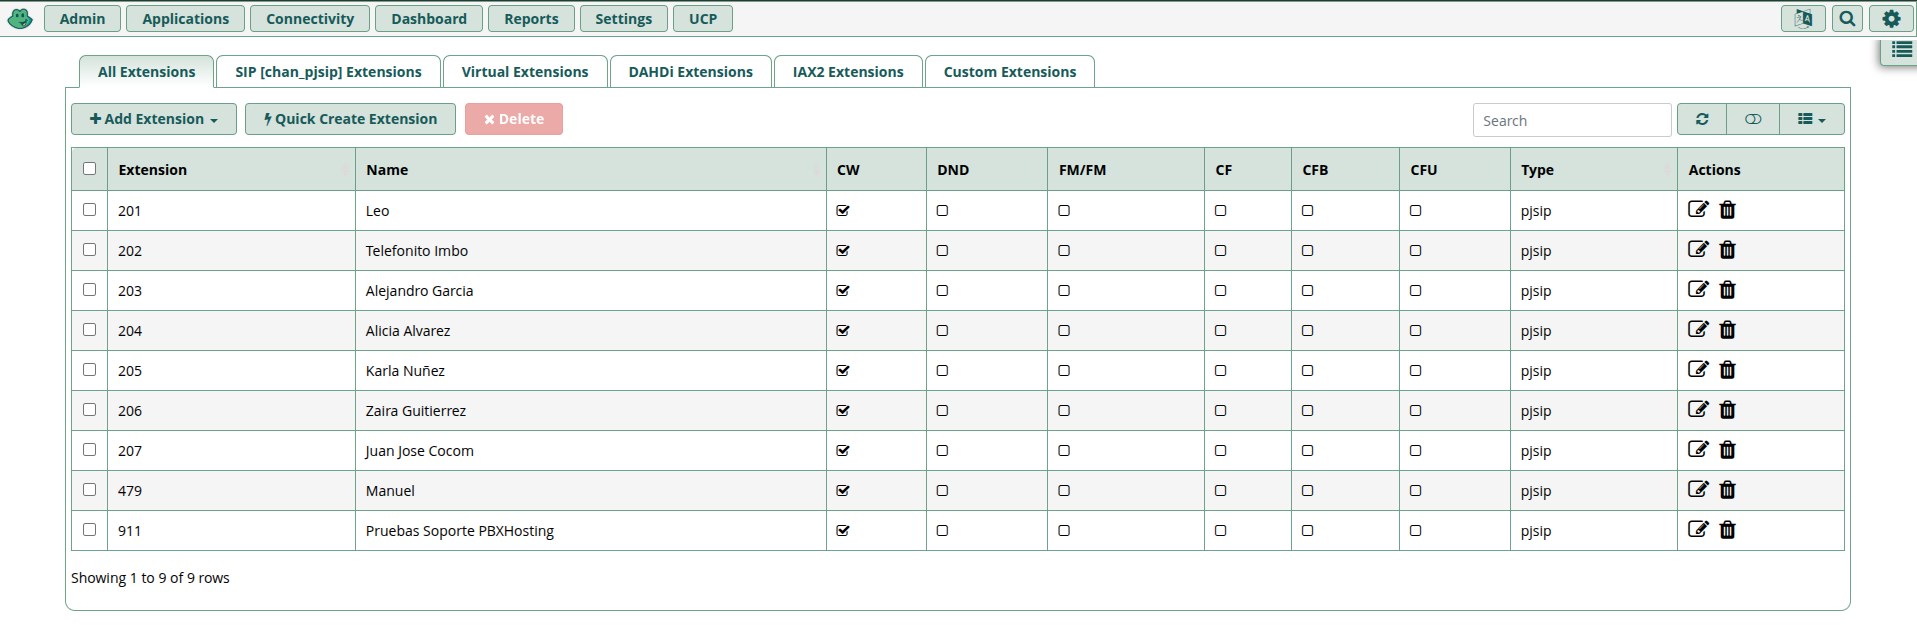Edit extension 206 Zaira Guitierrez

1698,409
